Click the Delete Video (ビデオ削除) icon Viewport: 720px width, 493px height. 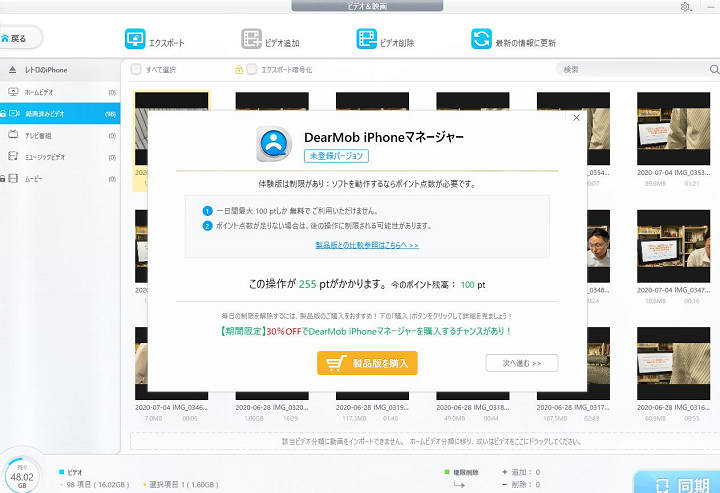click(x=366, y=39)
